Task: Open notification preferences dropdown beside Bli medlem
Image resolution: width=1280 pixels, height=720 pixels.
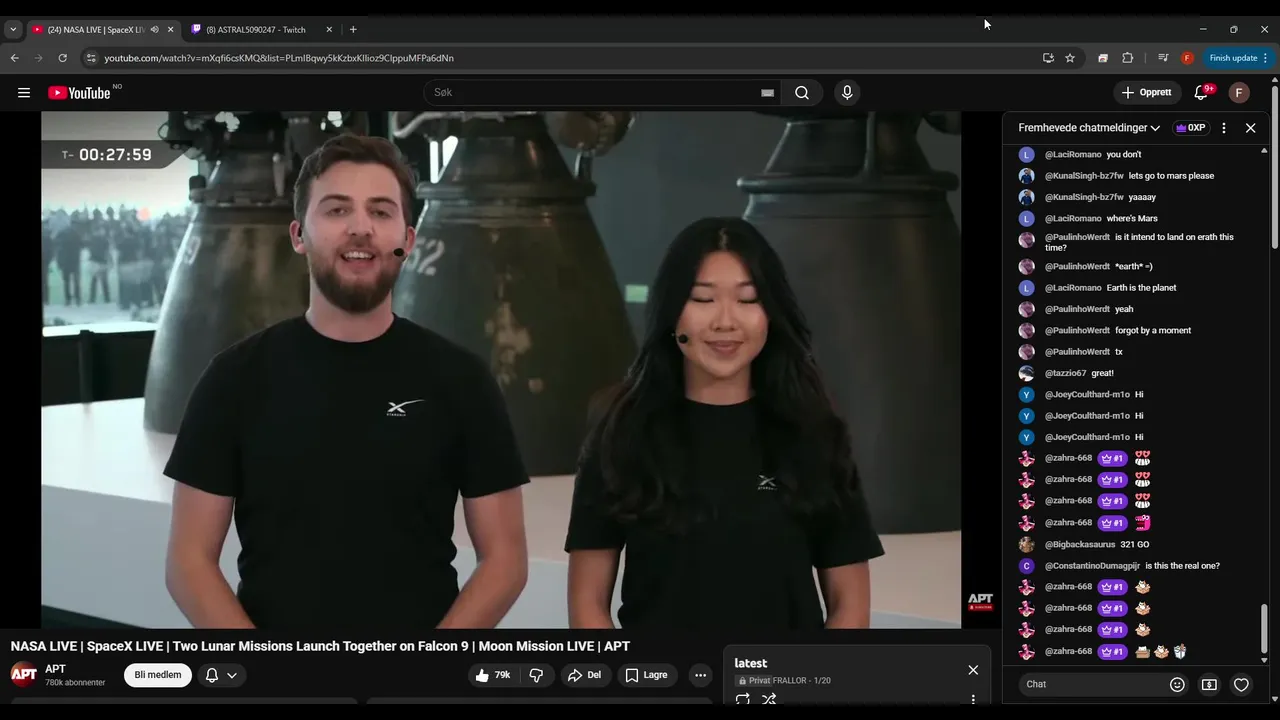Action: click(x=221, y=675)
